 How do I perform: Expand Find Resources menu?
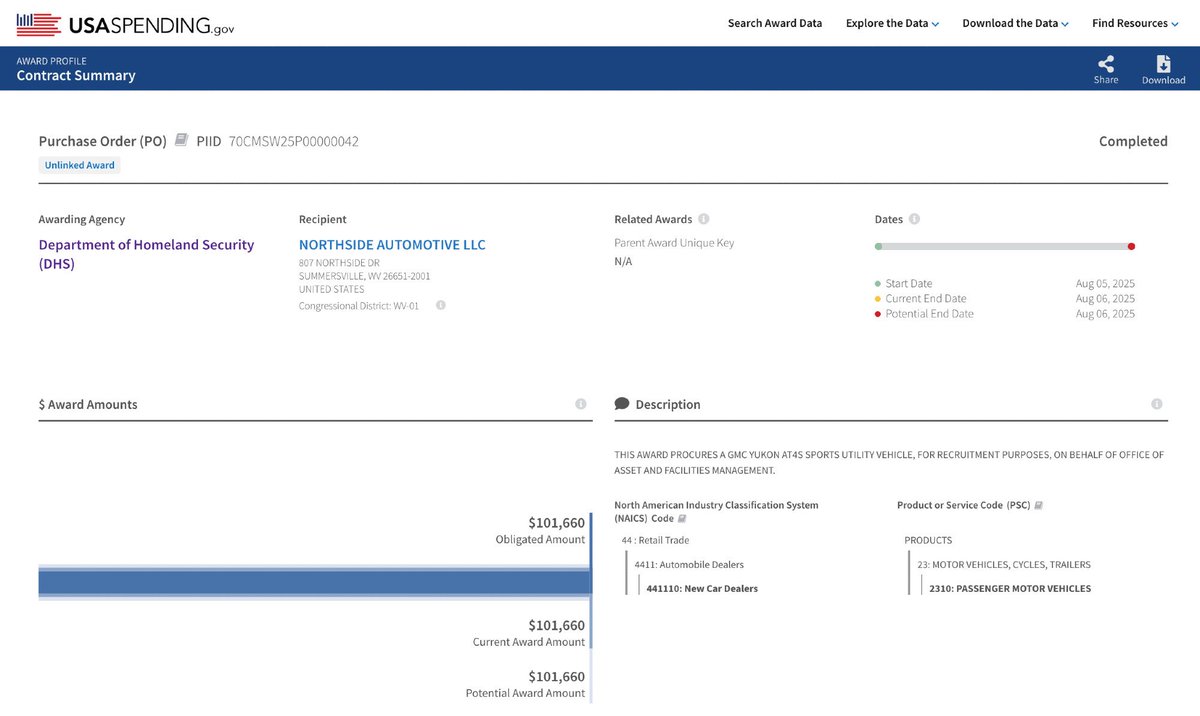1135,23
